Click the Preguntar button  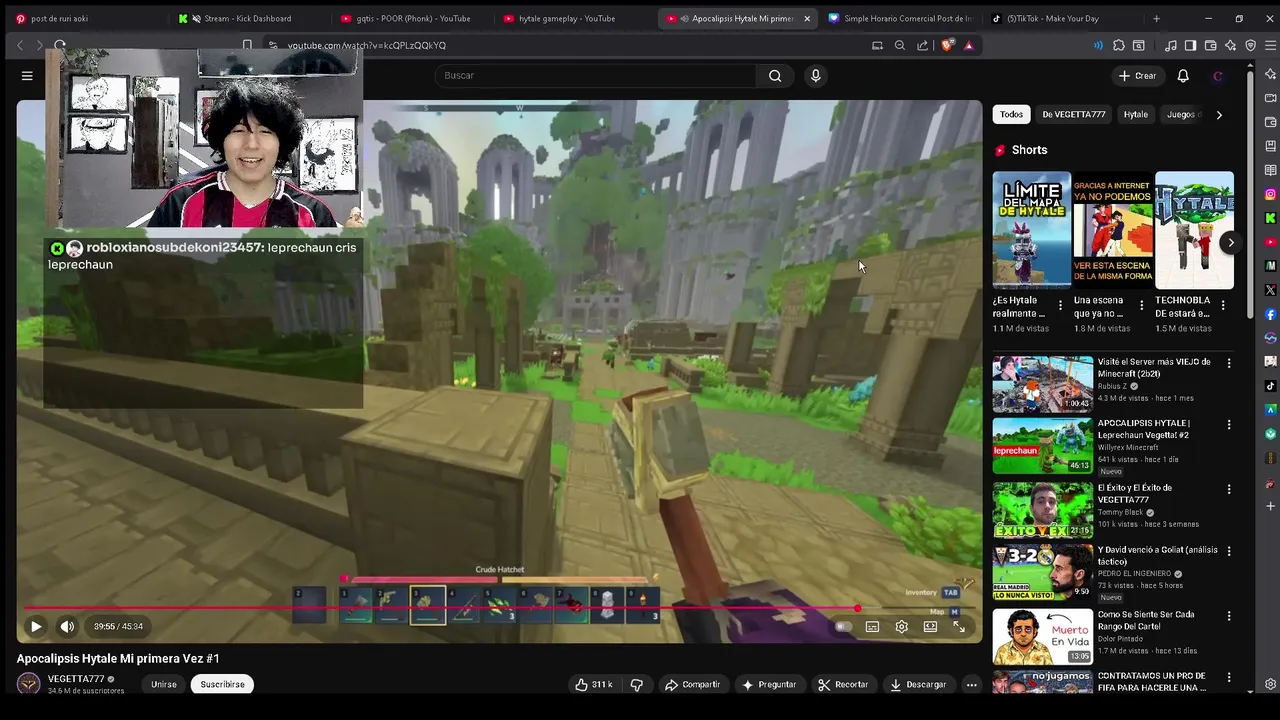(x=768, y=685)
